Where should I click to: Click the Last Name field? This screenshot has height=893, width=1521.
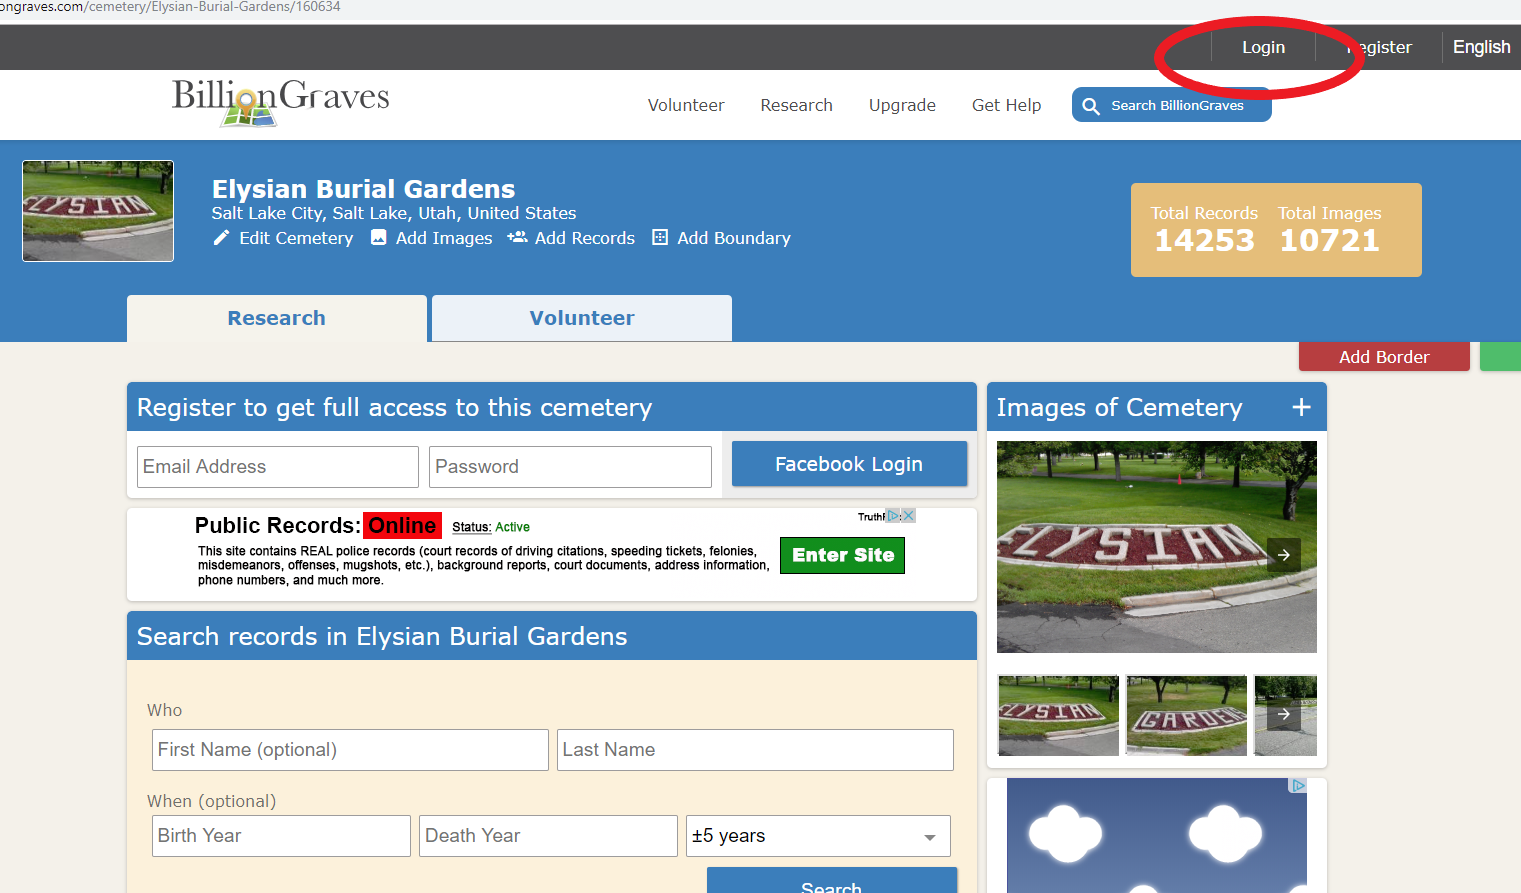(755, 750)
